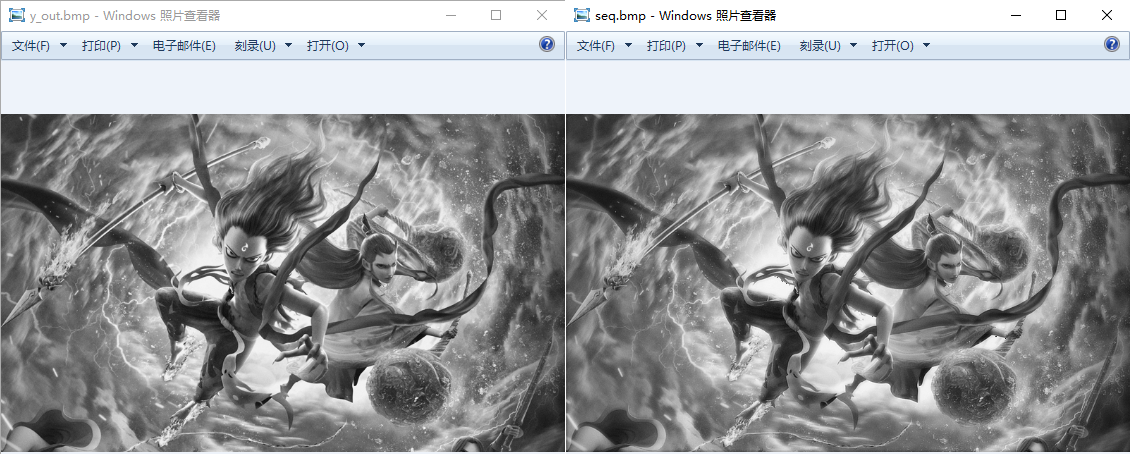
Task: Close the y_out.bmp window
Action: [x=542, y=15]
